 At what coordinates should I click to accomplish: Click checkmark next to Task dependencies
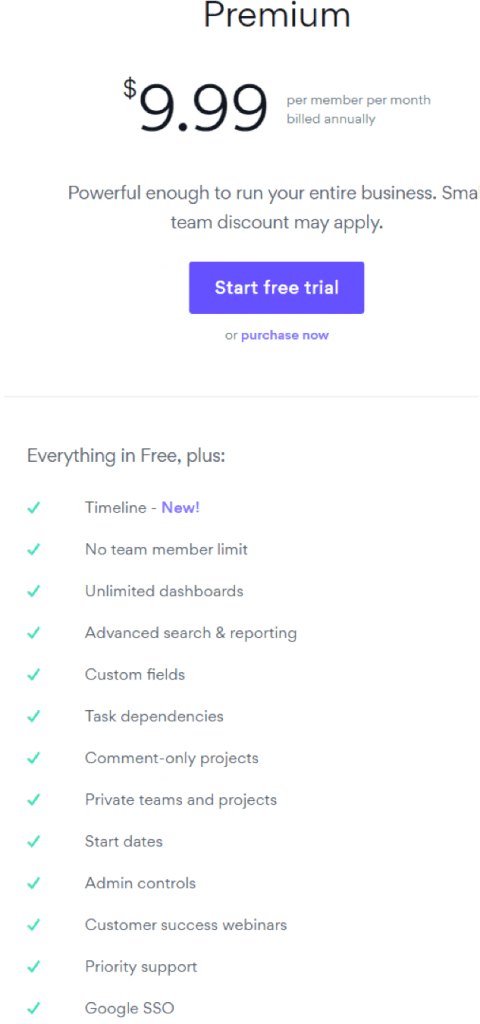tap(34, 716)
